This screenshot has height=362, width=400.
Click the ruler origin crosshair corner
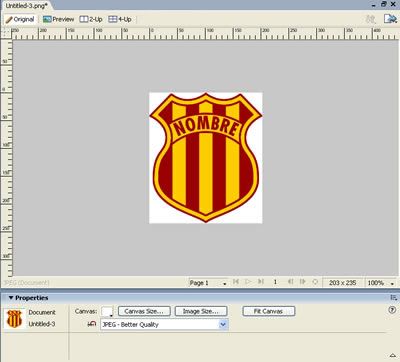(x=6, y=33)
